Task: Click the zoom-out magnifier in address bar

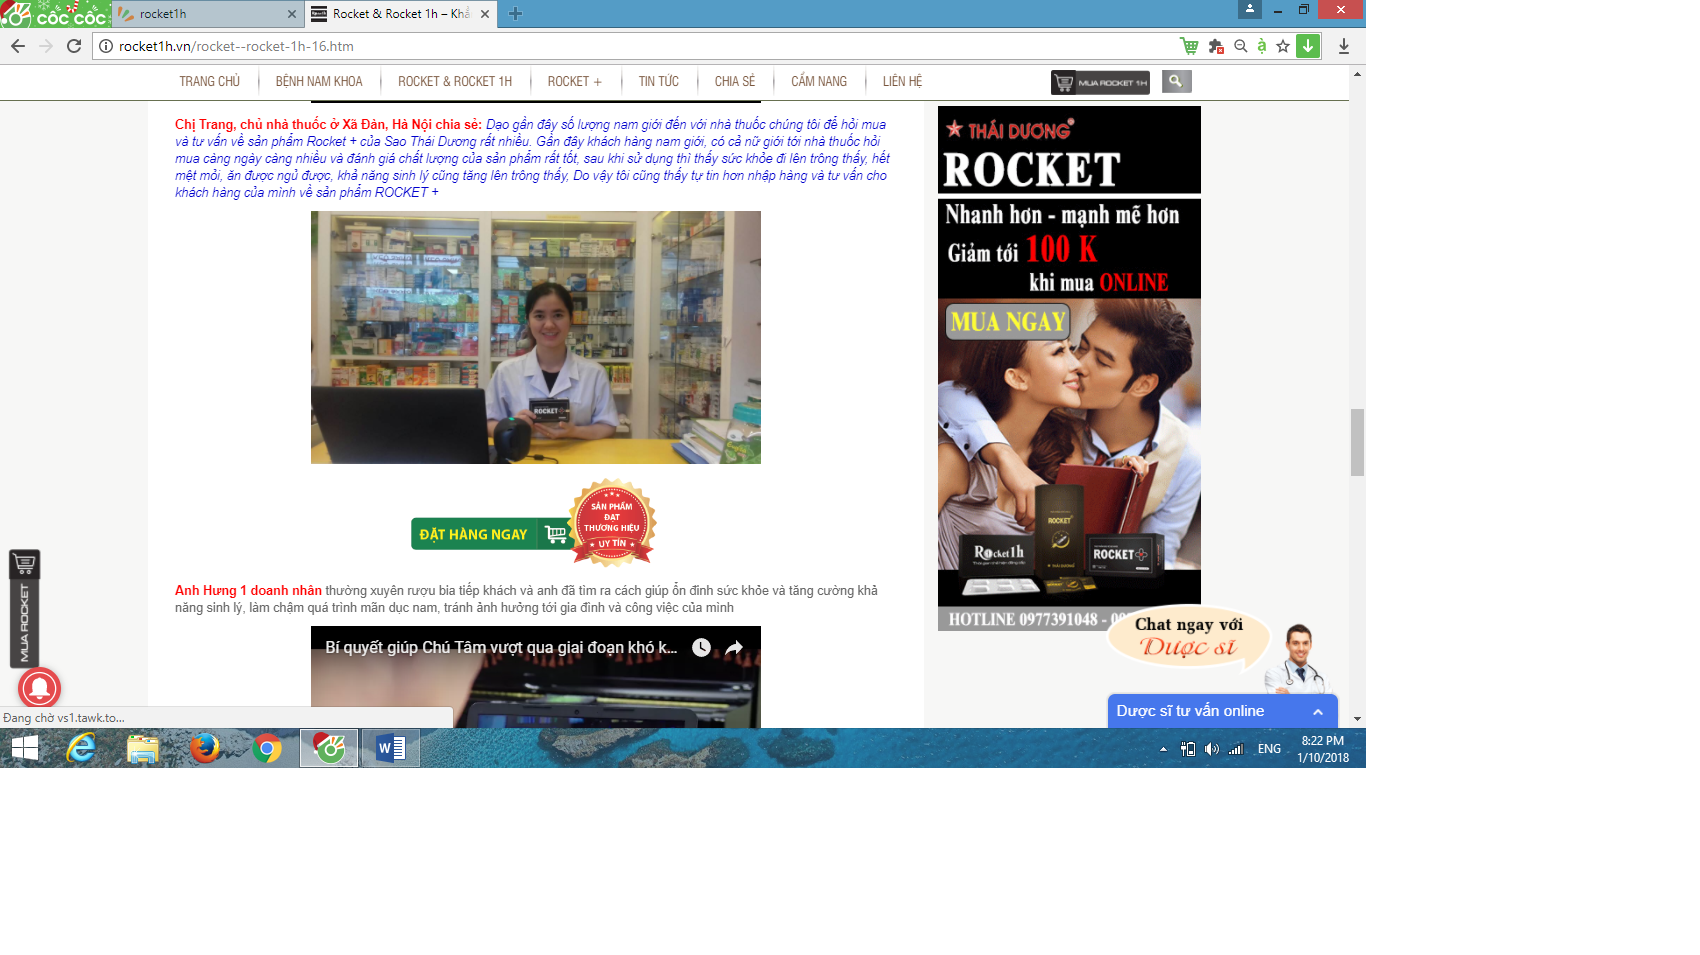Action: pos(1241,46)
